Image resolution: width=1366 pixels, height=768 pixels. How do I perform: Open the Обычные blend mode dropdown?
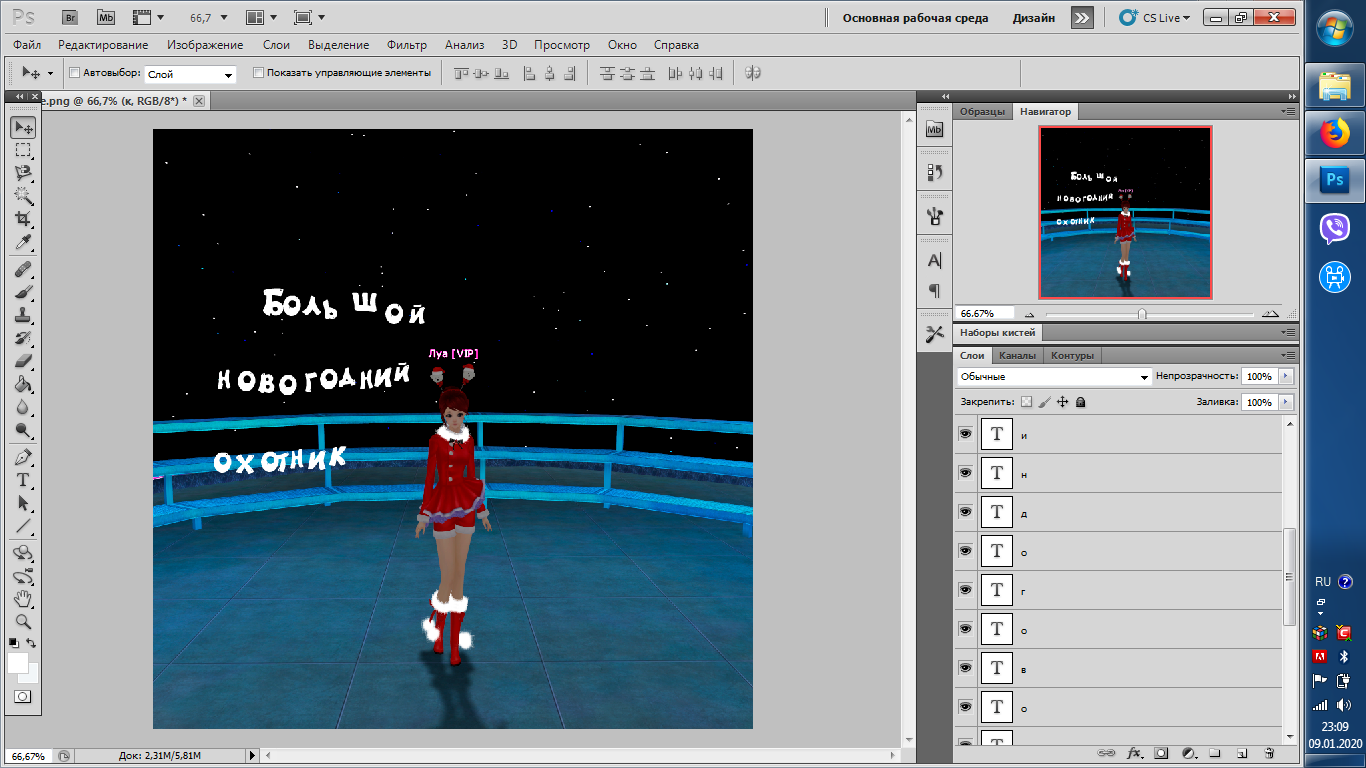pyautogui.click(x=1054, y=377)
